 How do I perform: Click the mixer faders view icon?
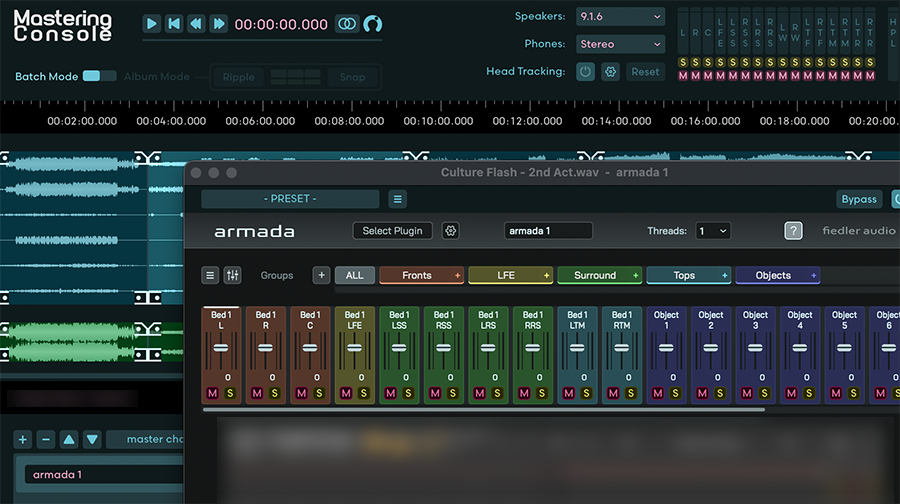232,275
